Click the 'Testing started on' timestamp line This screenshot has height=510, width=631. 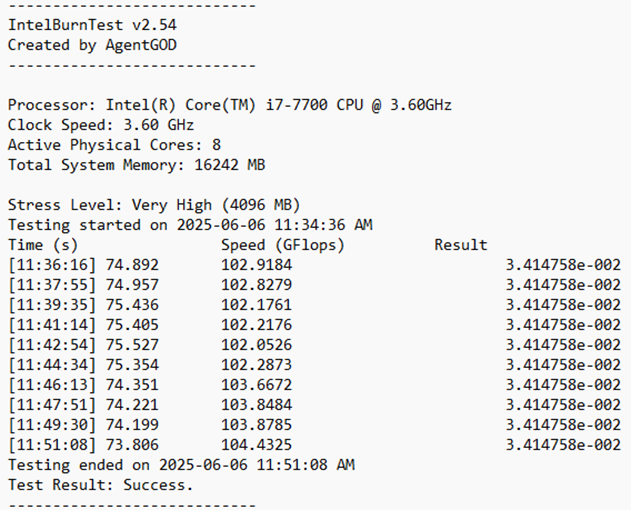[190, 225]
